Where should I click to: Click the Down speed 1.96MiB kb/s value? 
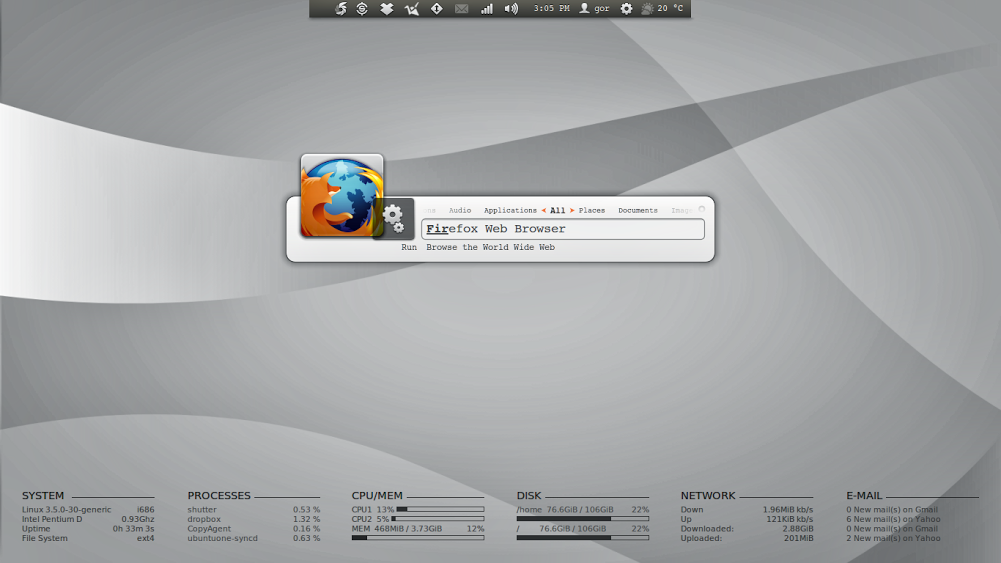click(788, 509)
